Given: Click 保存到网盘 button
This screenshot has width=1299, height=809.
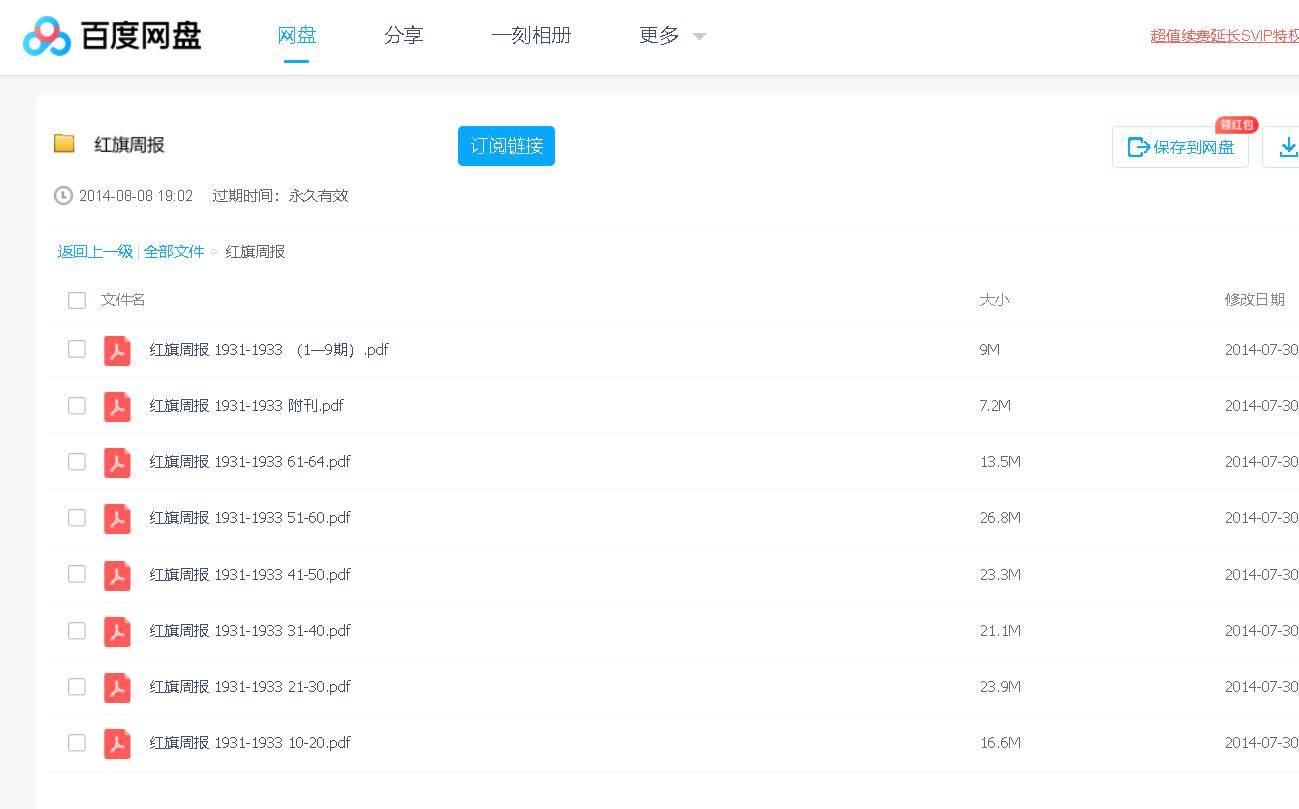Looking at the screenshot, I should click(1180, 148).
